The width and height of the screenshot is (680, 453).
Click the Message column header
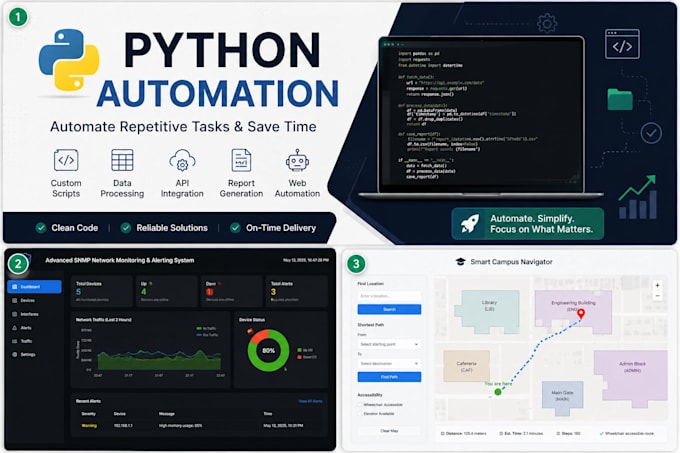pyautogui.click(x=167, y=414)
